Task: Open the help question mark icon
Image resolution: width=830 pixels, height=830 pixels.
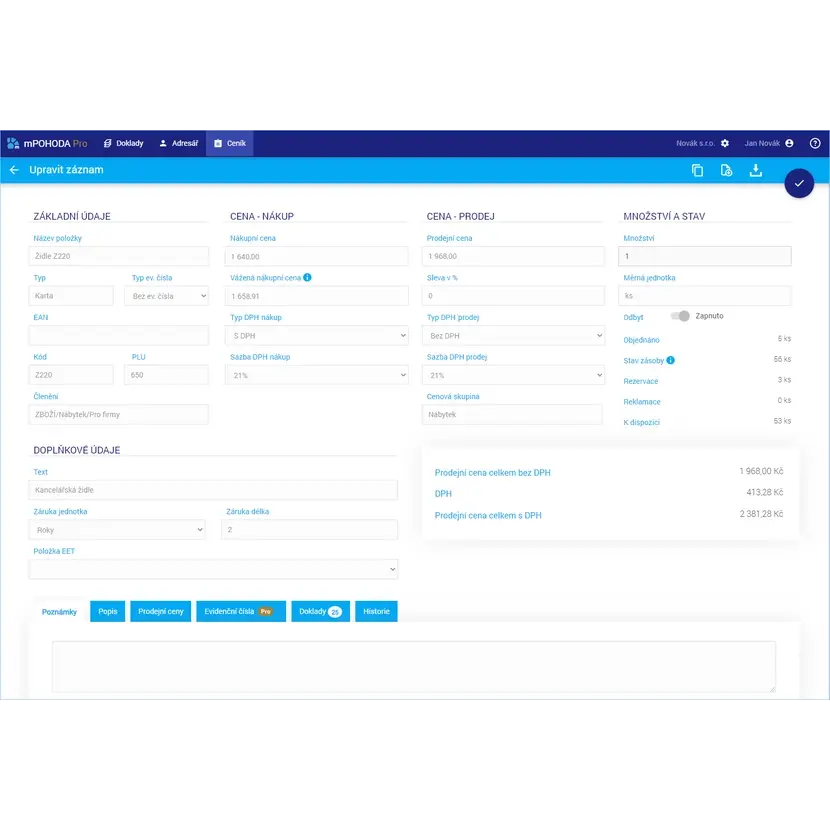Action: pos(815,143)
